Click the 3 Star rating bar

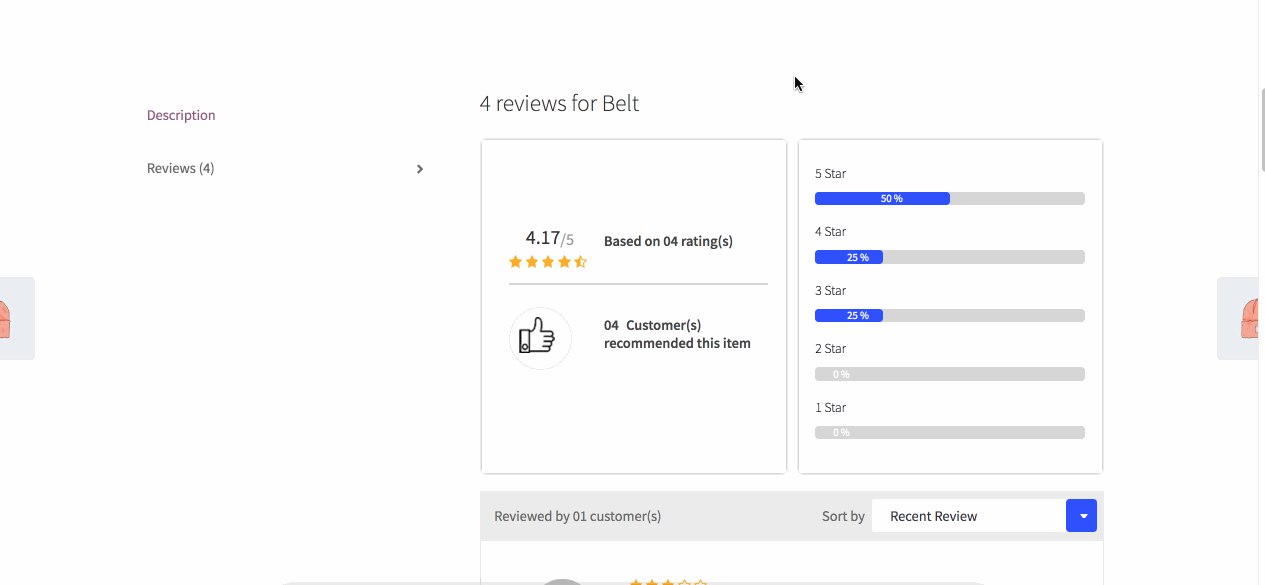click(x=949, y=316)
